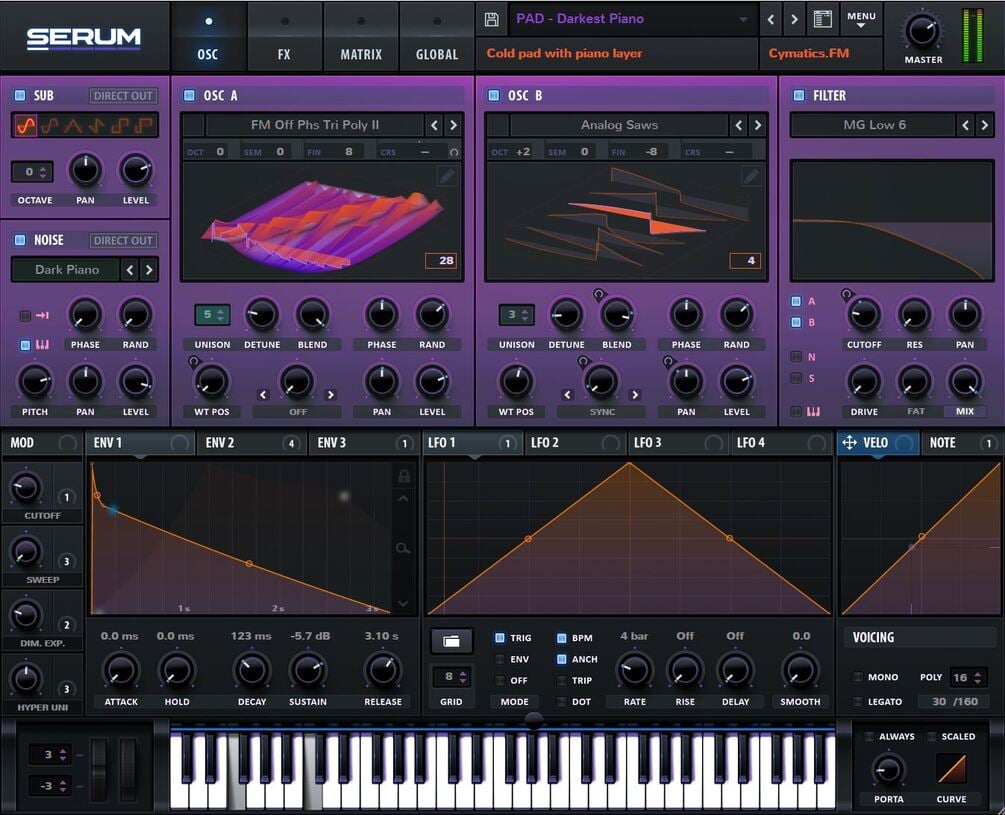The height and width of the screenshot is (815, 1005).
Task: Open the Analog Saws wavetable list
Action: point(619,125)
